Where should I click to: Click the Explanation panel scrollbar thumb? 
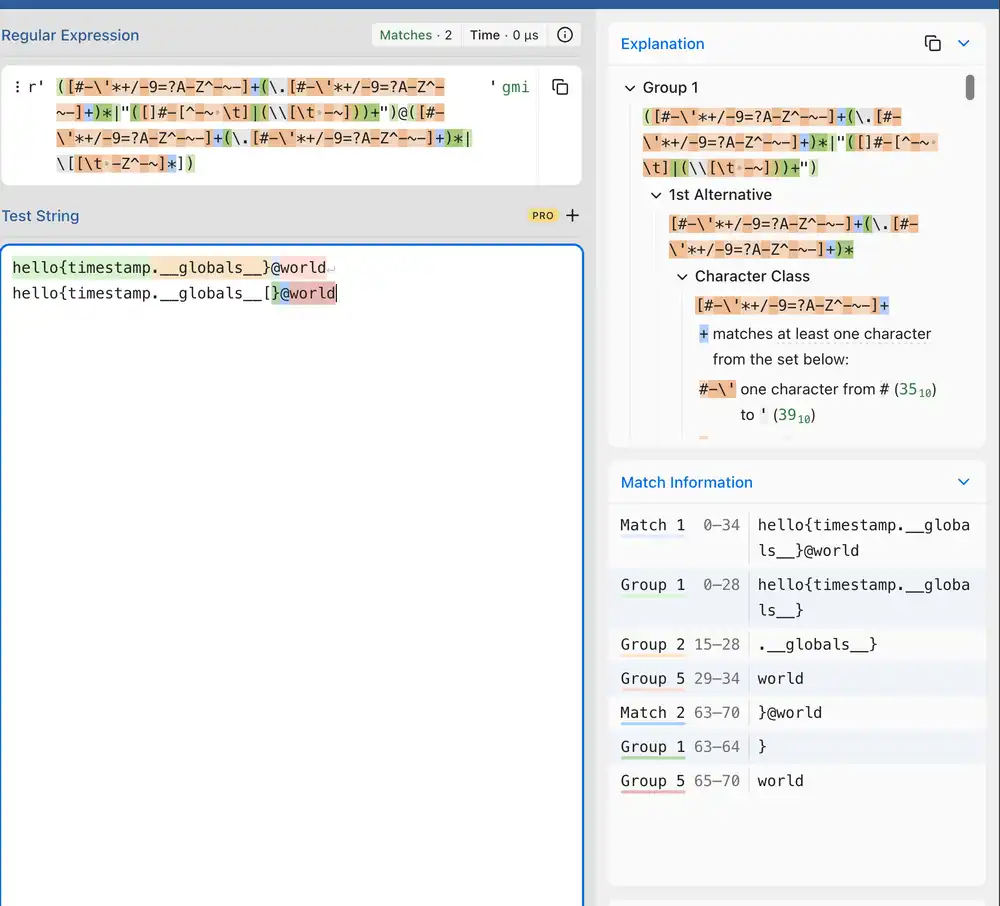[969, 87]
